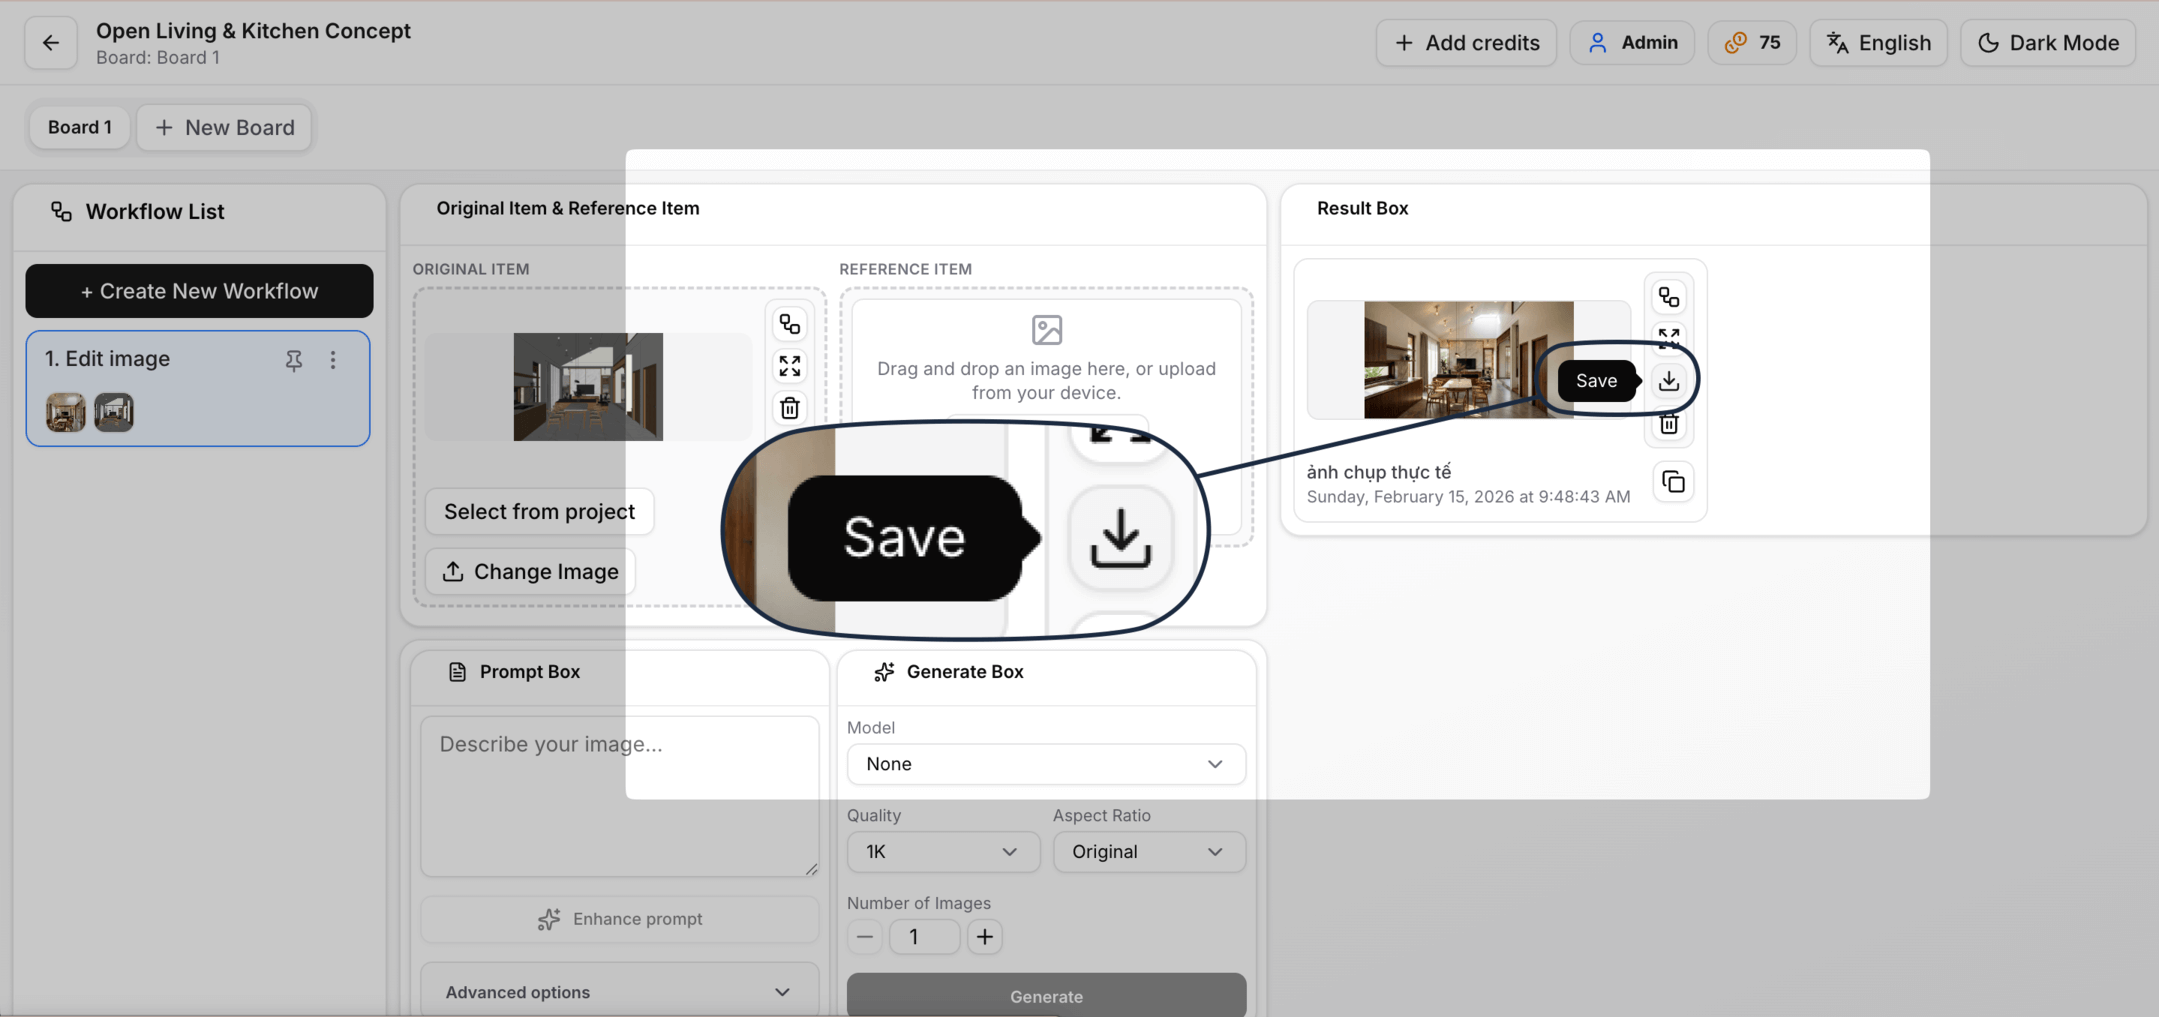
Task: Switch to Board 1 tab
Action: pyautogui.click(x=79, y=128)
